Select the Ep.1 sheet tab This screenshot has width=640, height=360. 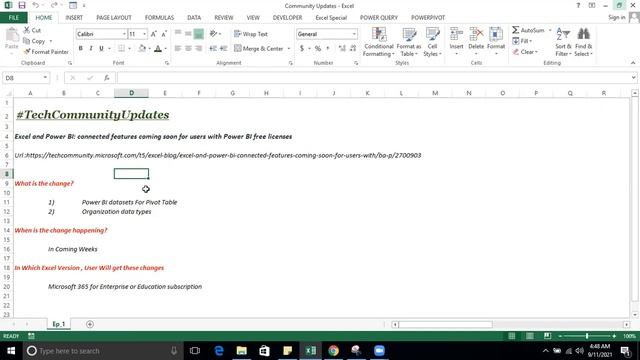(58, 324)
